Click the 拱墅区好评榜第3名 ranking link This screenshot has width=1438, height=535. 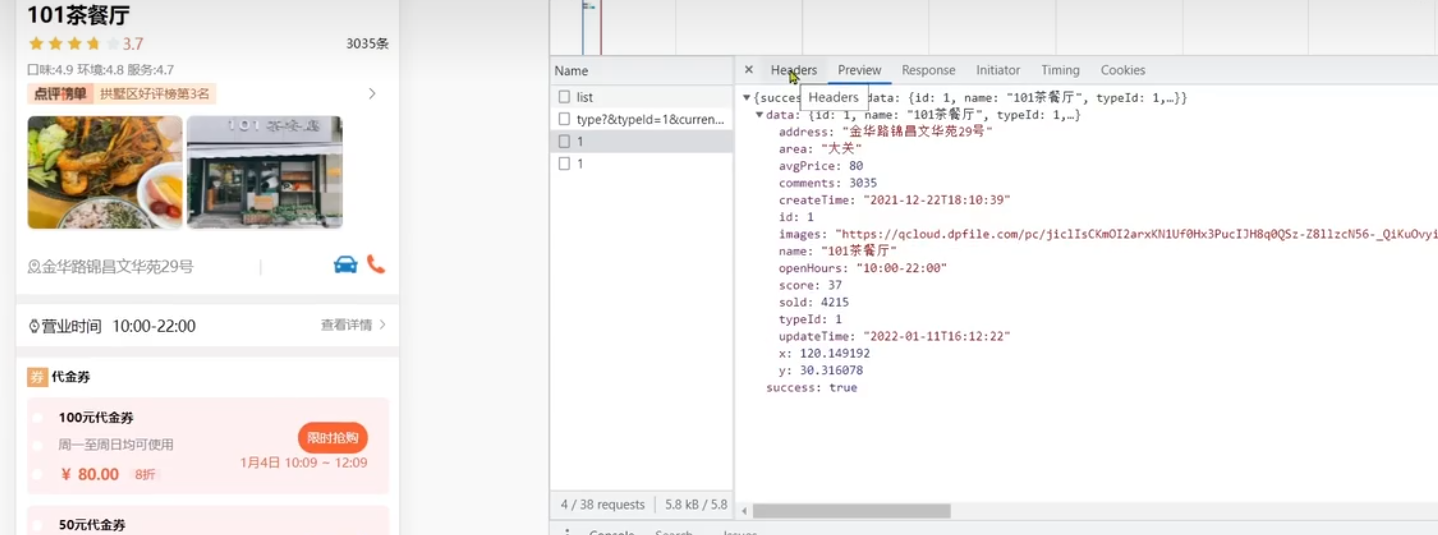(155, 94)
